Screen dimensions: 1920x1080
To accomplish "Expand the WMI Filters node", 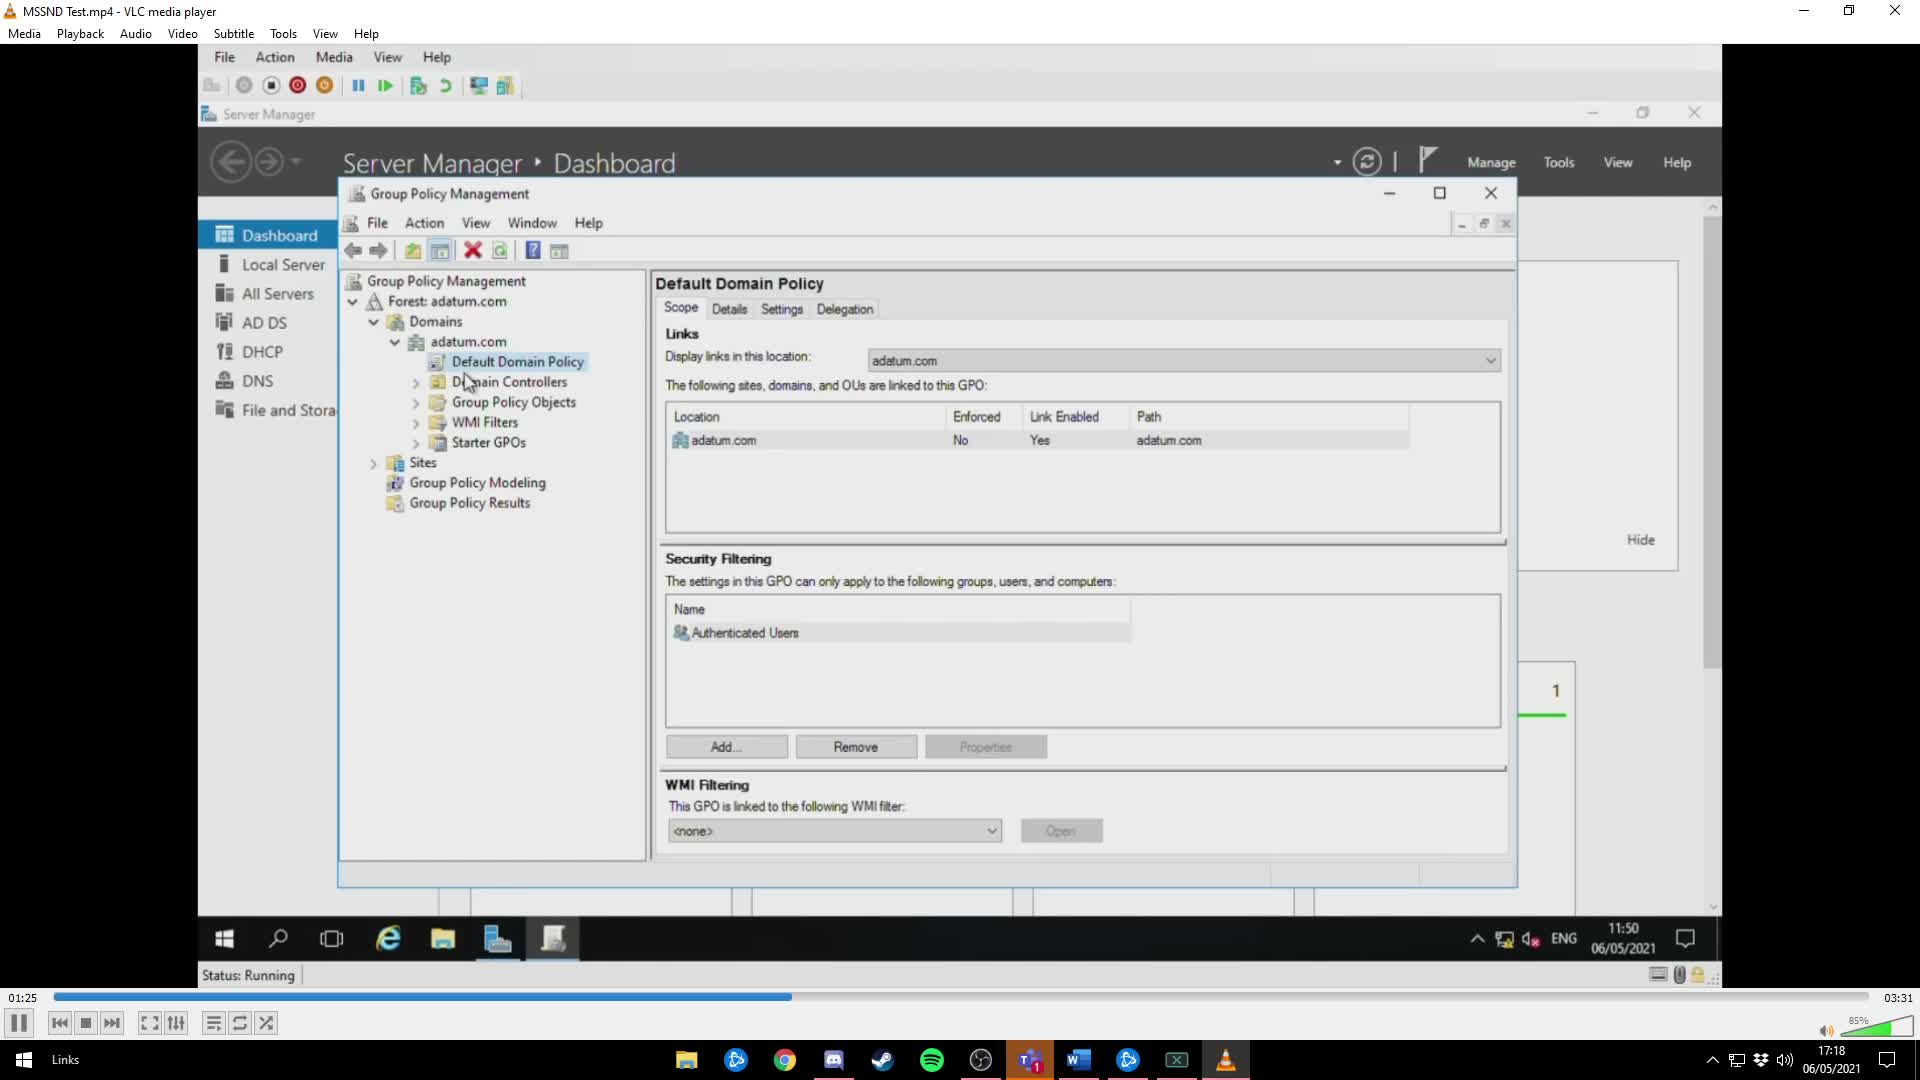I will tap(416, 423).
